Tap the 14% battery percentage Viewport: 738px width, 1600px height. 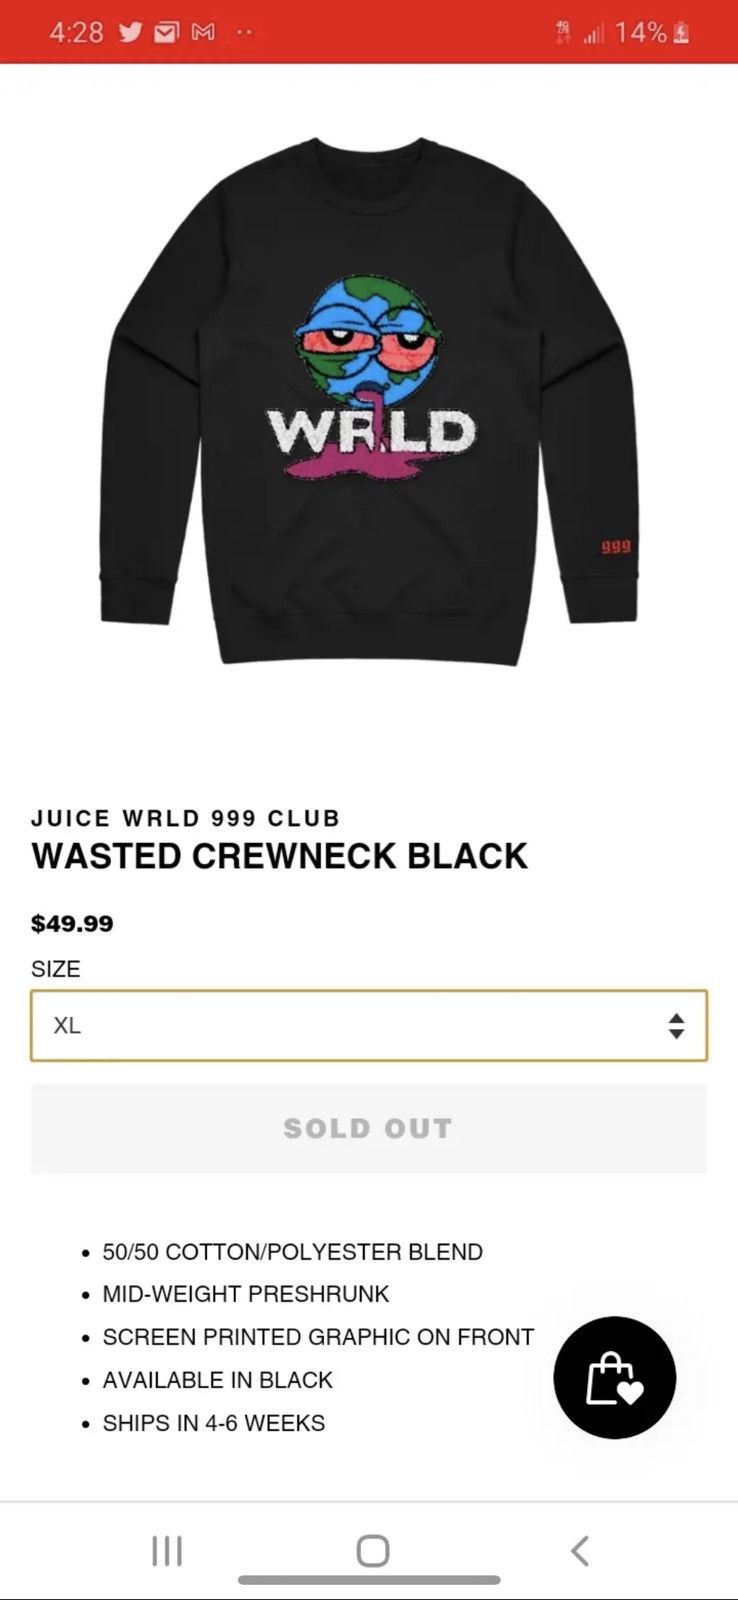tap(641, 33)
